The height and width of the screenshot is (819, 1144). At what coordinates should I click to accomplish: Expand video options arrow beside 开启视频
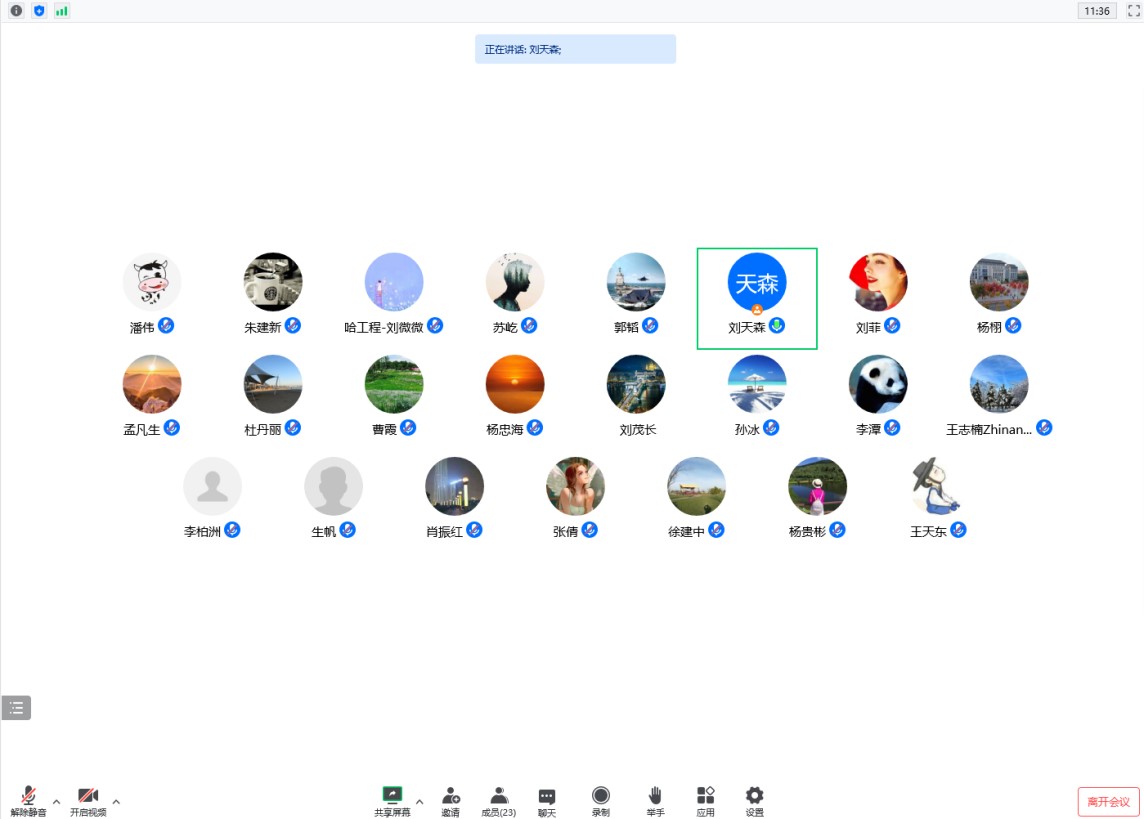click(x=116, y=801)
